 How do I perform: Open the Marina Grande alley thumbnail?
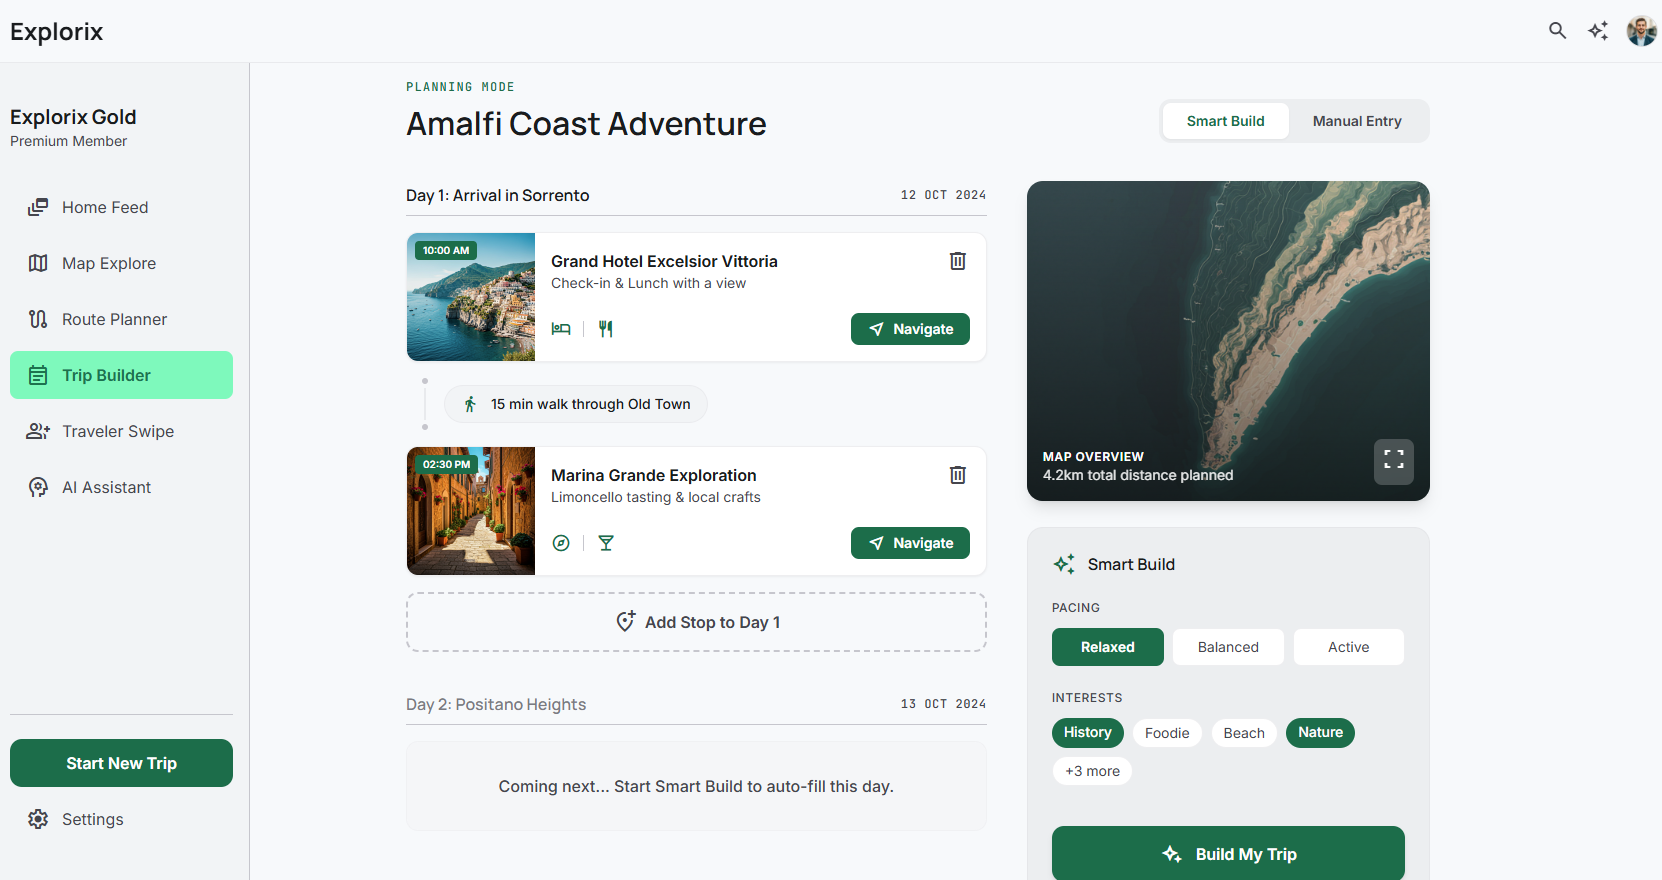pyautogui.click(x=471, y=511)
